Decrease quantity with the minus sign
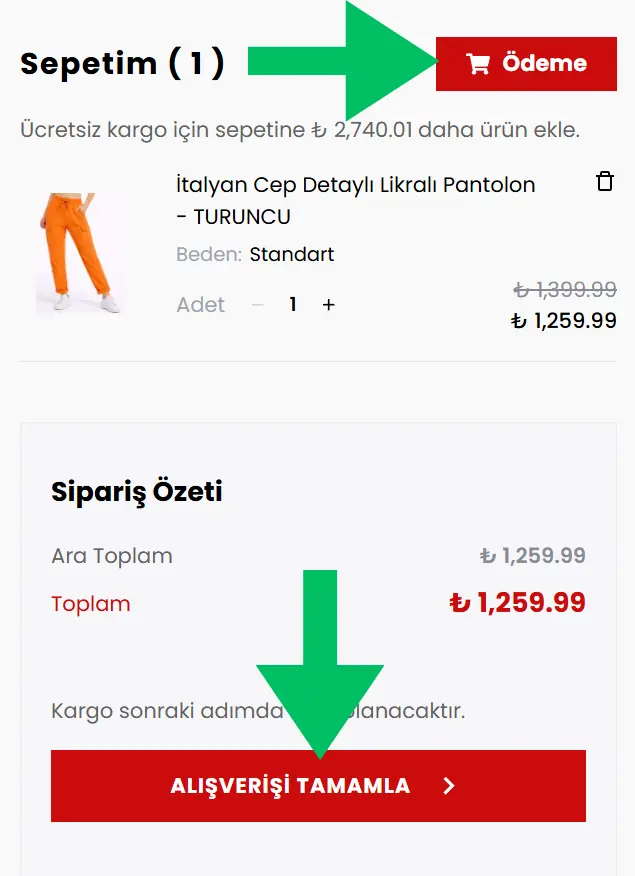The height and width of the screenshot is (876, 635). 258,305
